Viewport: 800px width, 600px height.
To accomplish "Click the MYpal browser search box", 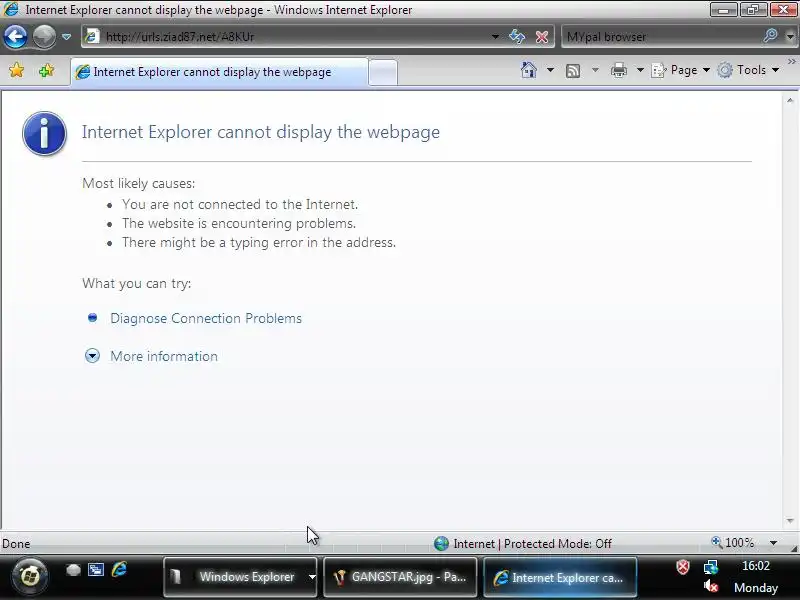I will (x=661, y=37).
